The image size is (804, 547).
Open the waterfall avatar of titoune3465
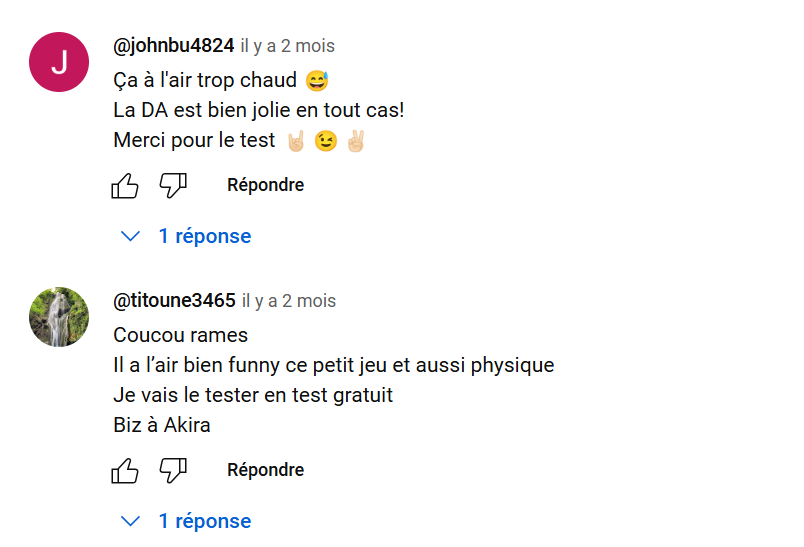[59, 317]
